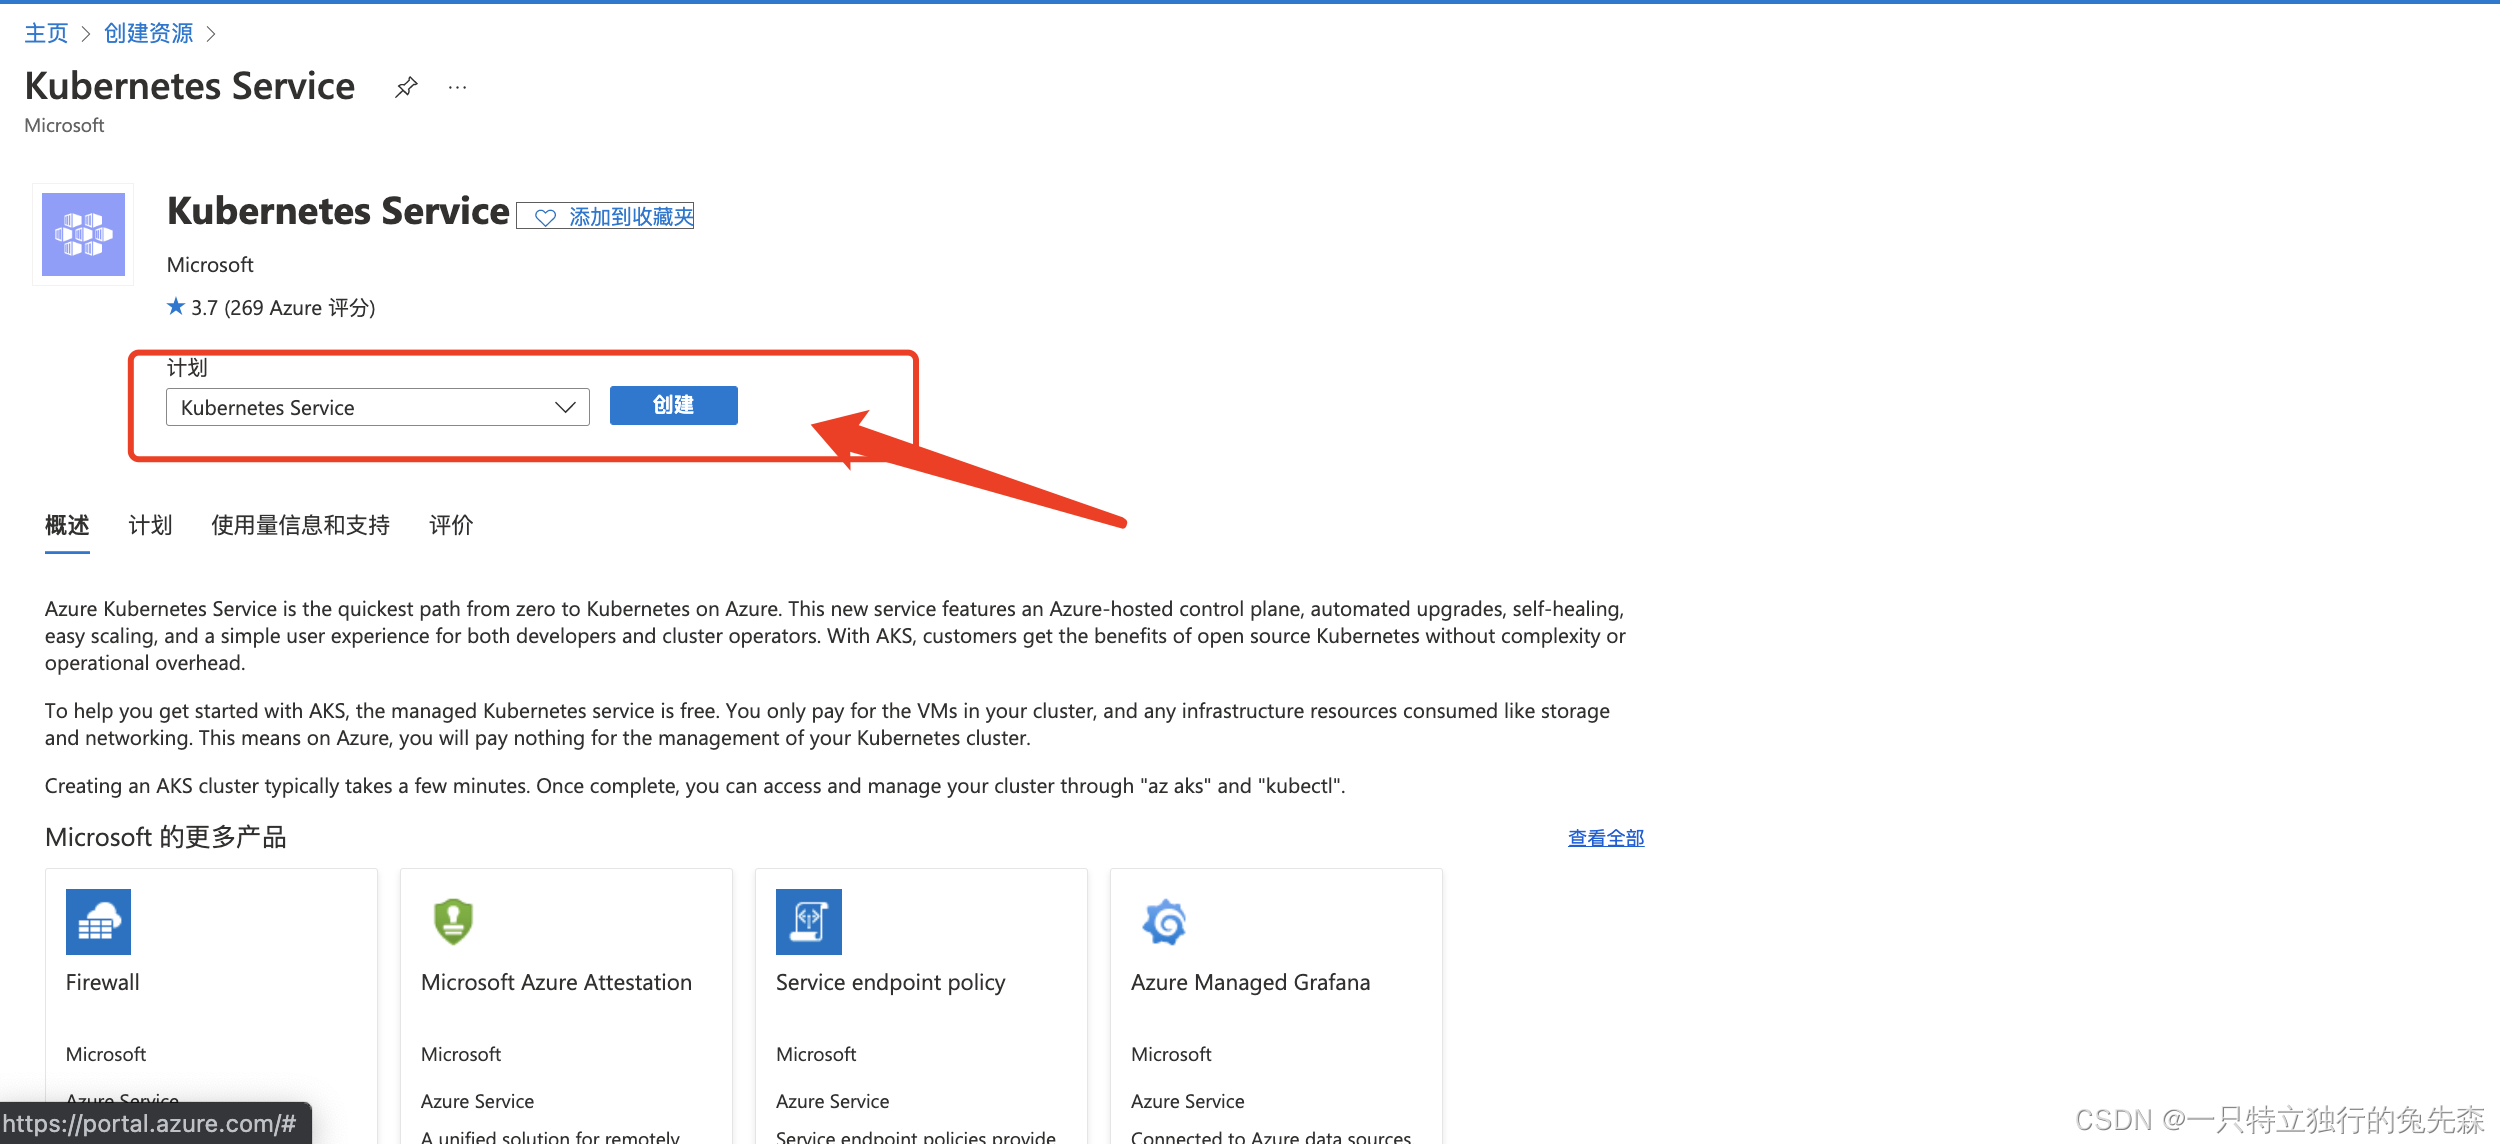Click the 3.7 (269 Azure 评分) rating text
Image resolution: width=2500 pixels, height=1144 pixels.
pyautogui.click(x=283, y=307)
